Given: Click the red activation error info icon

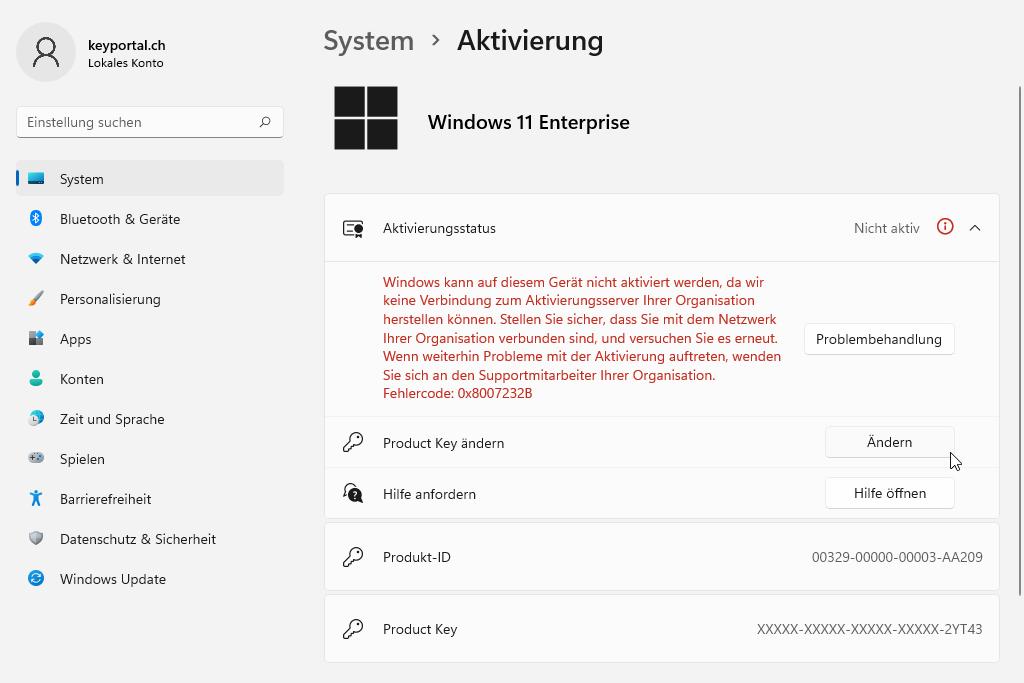Looking at the screenshot, I should click(x=945, y=227).
